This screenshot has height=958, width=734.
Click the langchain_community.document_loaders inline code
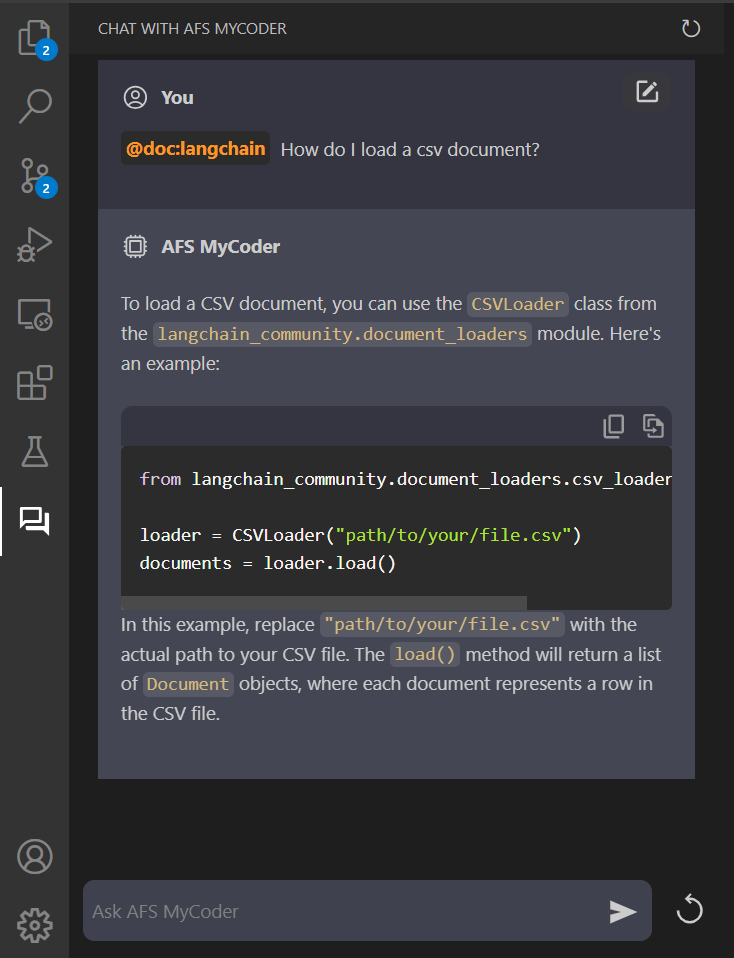[342, 334]
